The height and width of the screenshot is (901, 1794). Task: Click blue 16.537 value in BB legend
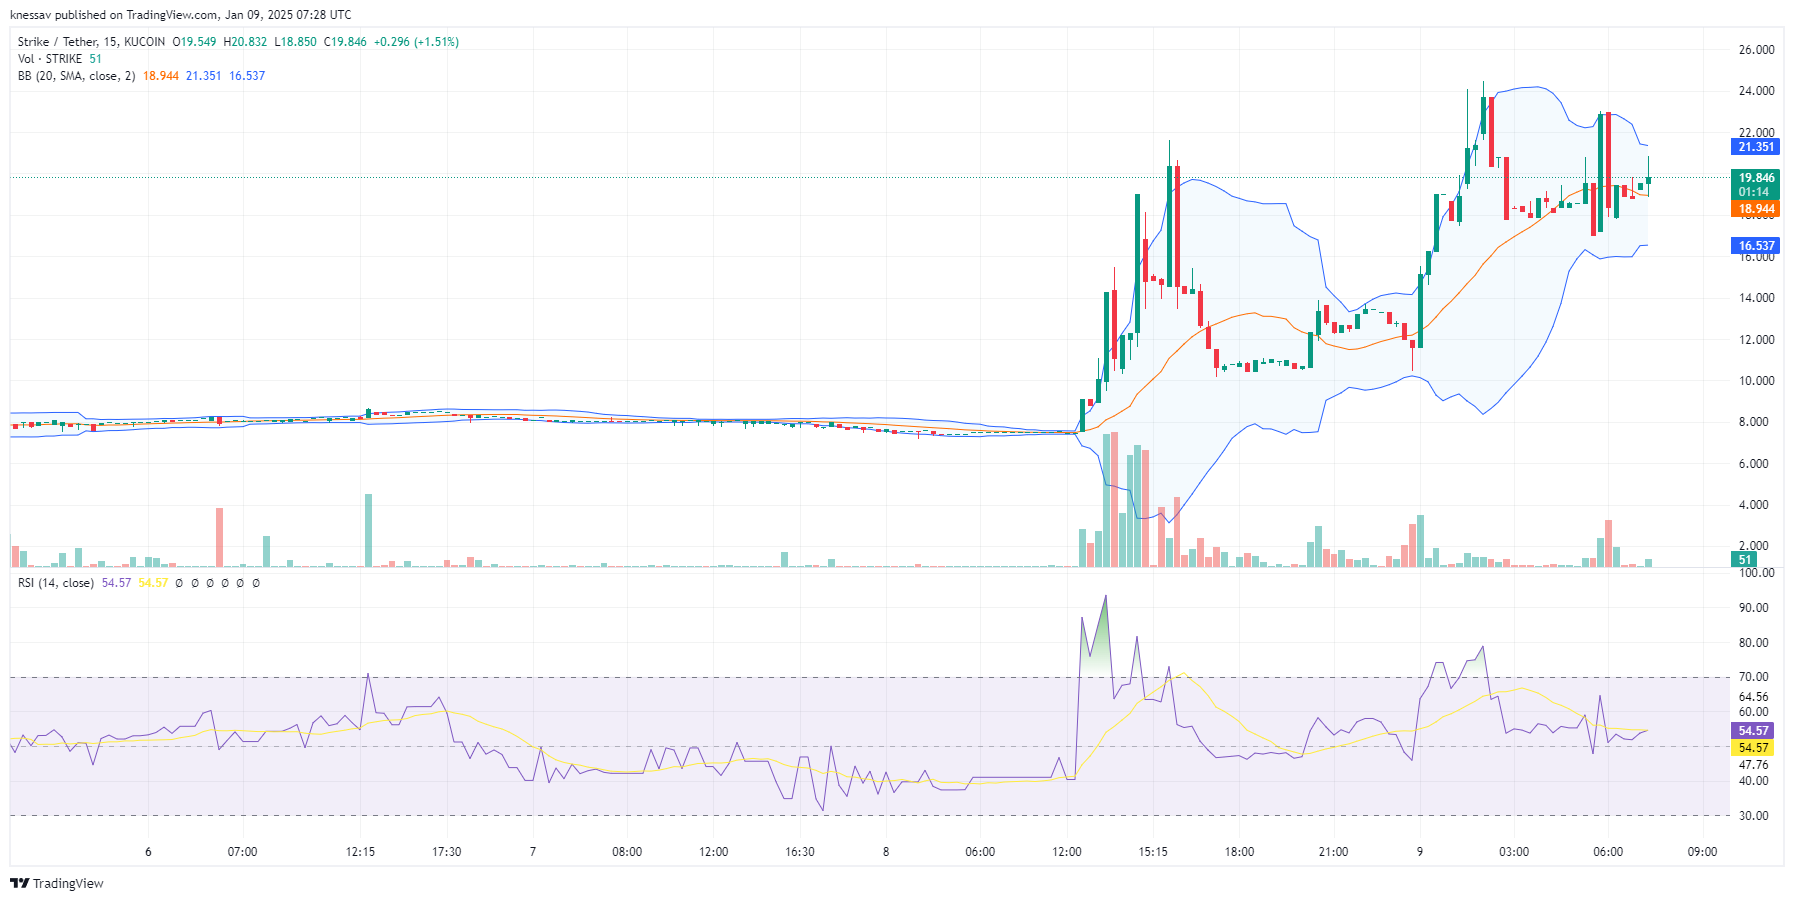tap(247, 76)
